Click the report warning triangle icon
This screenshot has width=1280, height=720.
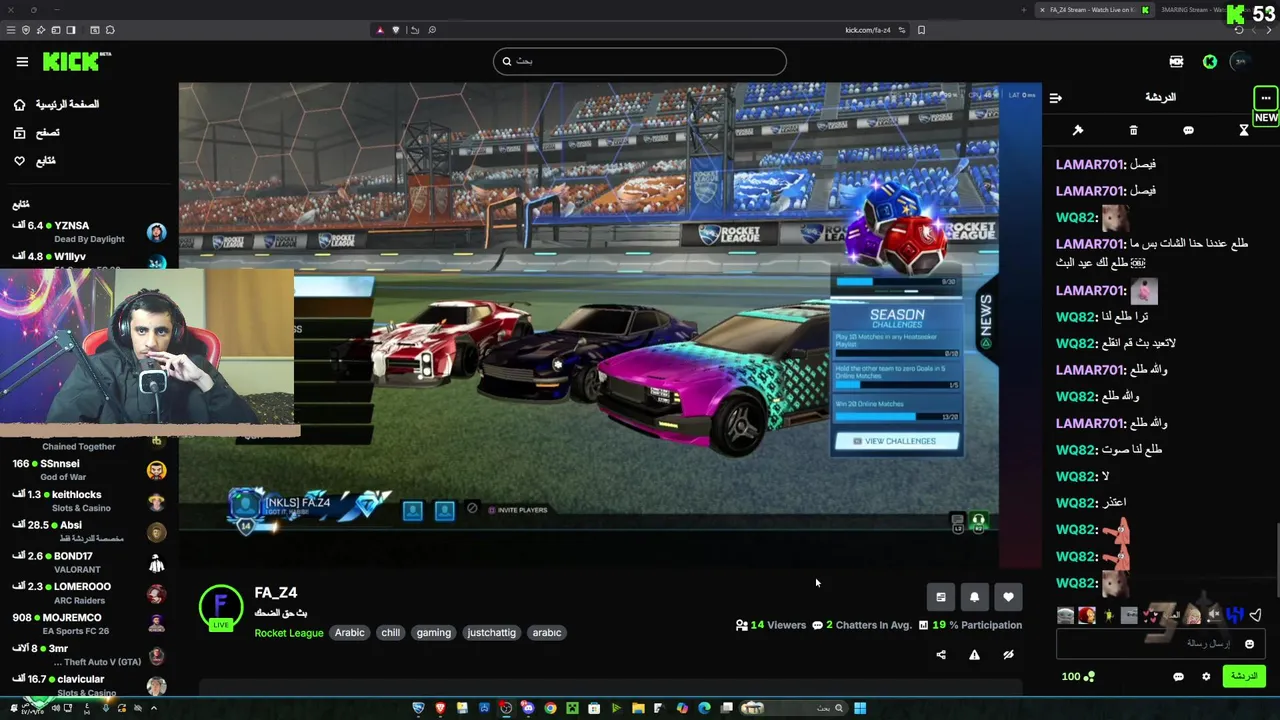(x=974, y=655)
